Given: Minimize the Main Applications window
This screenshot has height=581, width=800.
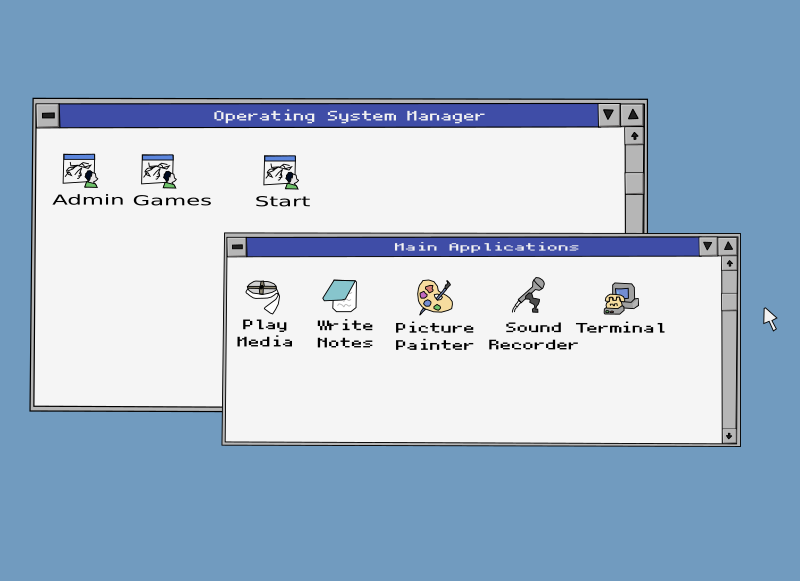Looking at the screenshot, I should 708,246.
